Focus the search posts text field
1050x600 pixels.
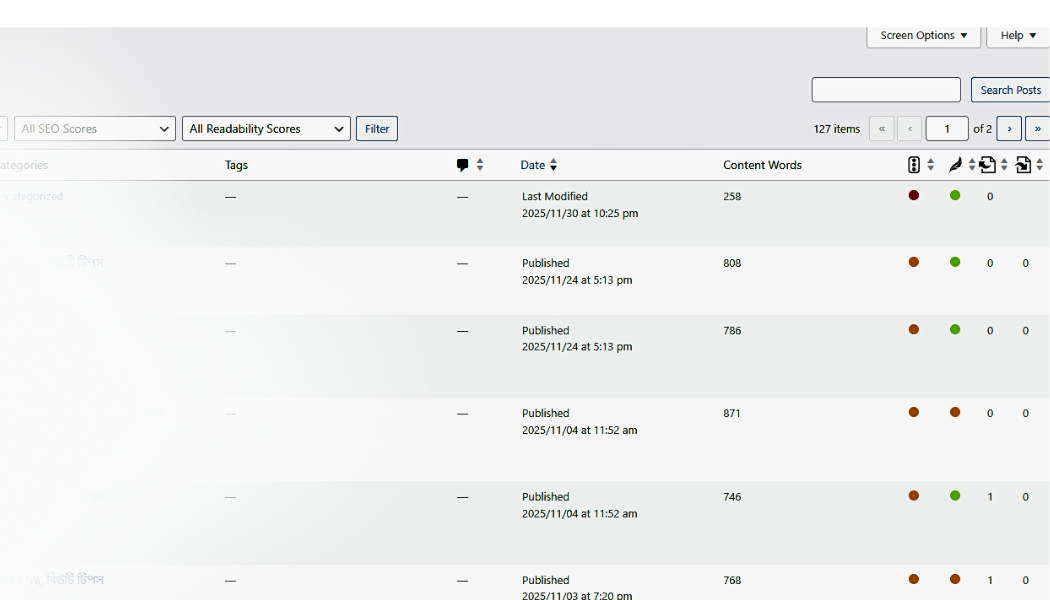(886, 90)
